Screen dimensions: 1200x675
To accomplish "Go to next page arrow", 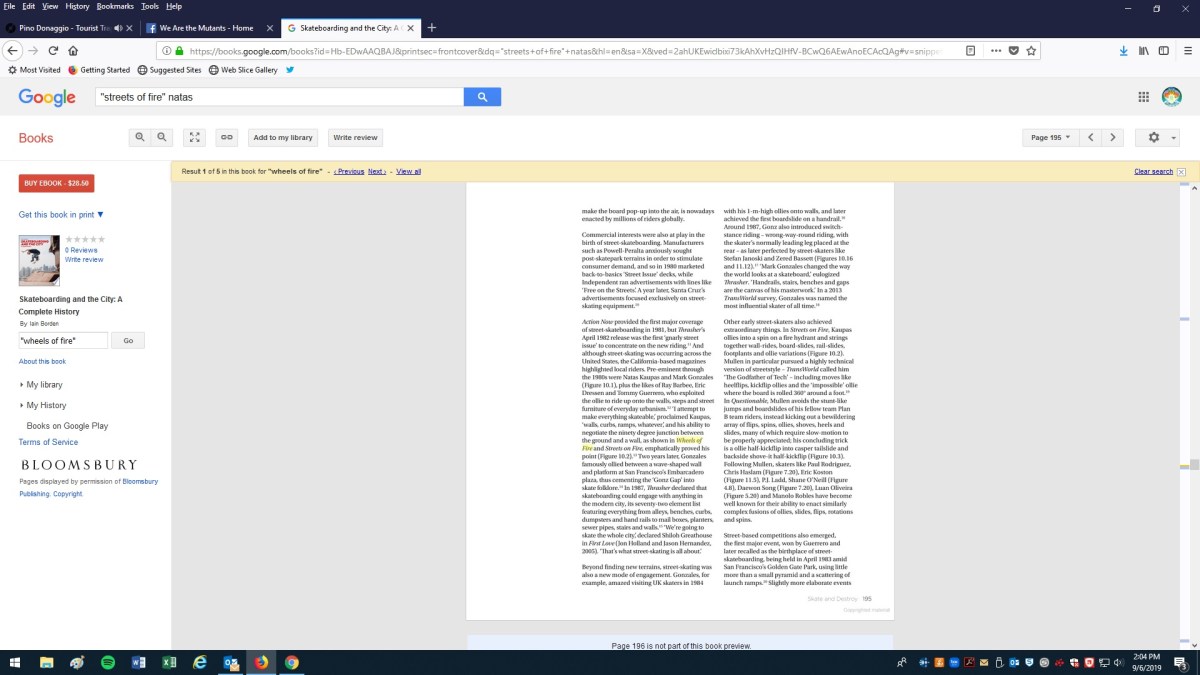I will 1113,137.
